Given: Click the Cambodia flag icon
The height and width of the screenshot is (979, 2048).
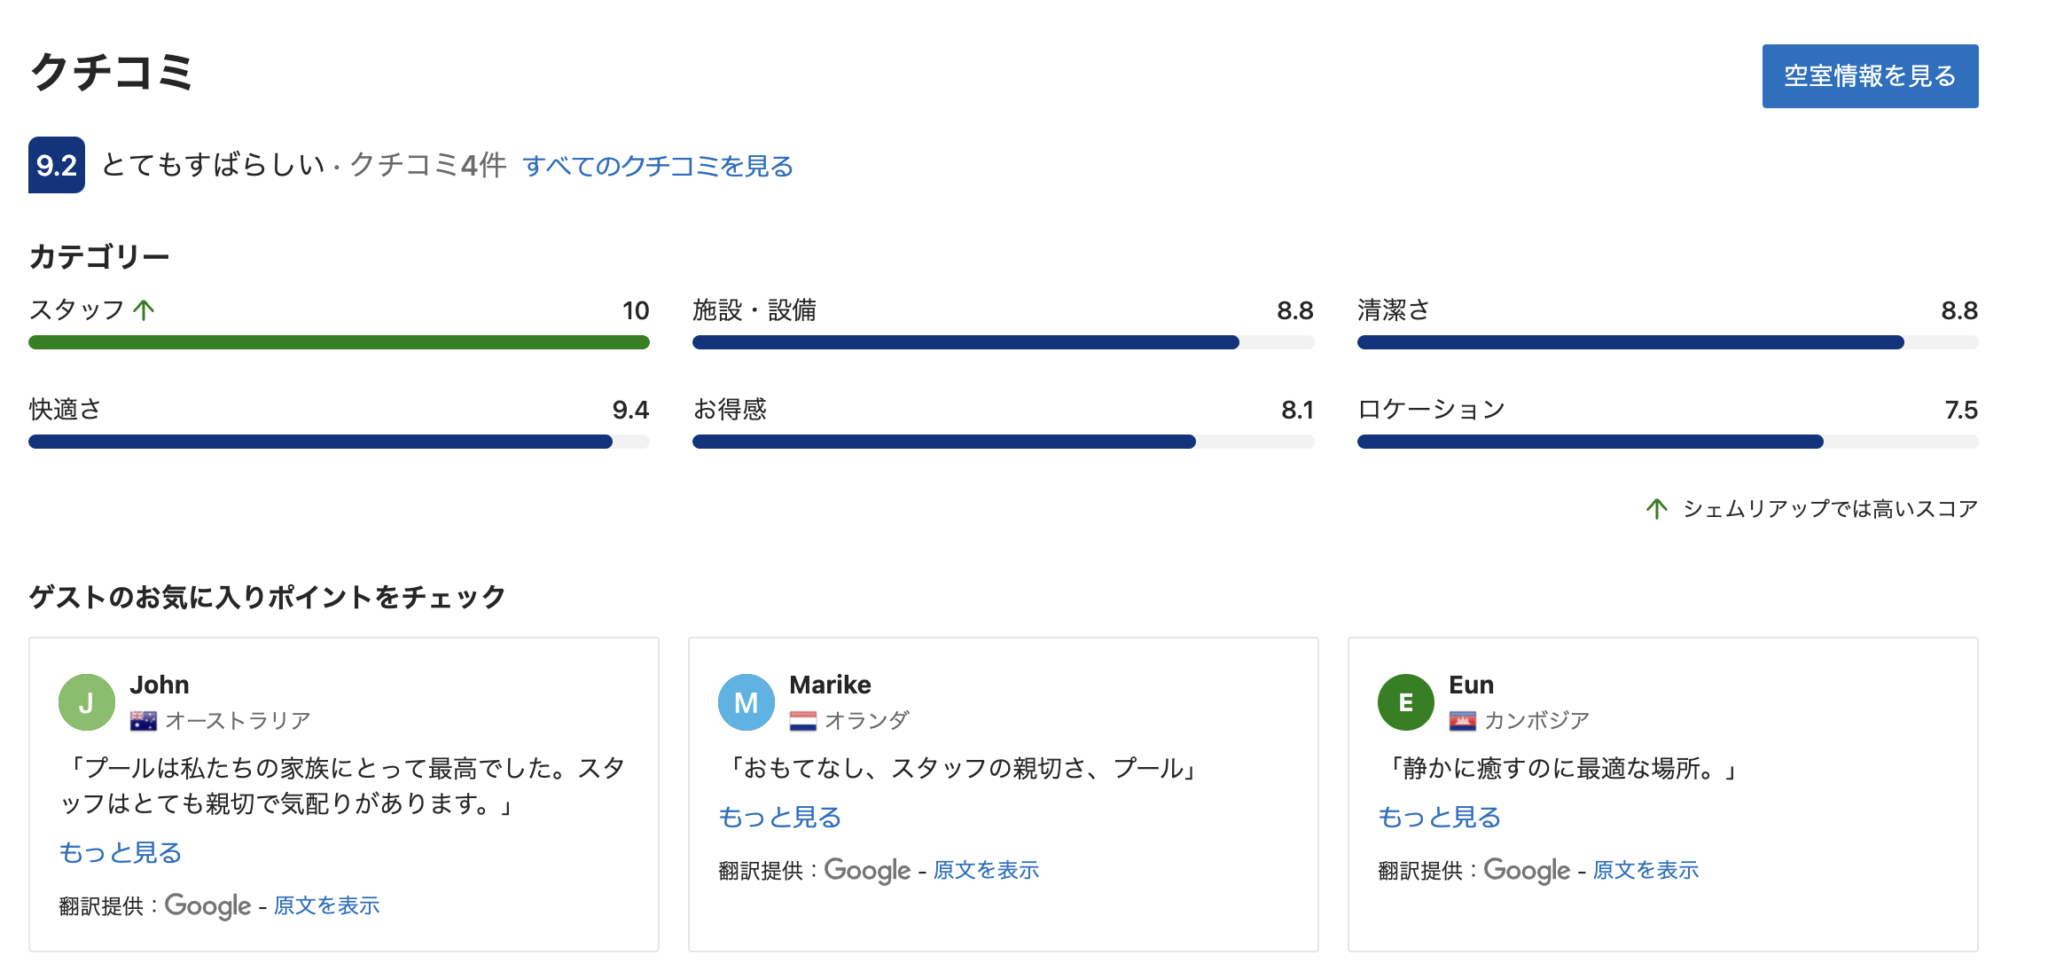Looking at the screenshot, I should pos(1462,720).
